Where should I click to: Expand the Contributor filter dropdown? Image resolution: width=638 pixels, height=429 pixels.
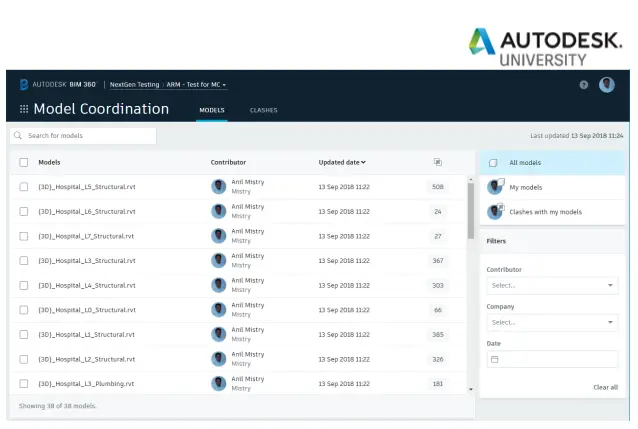(x=552, y=285)
